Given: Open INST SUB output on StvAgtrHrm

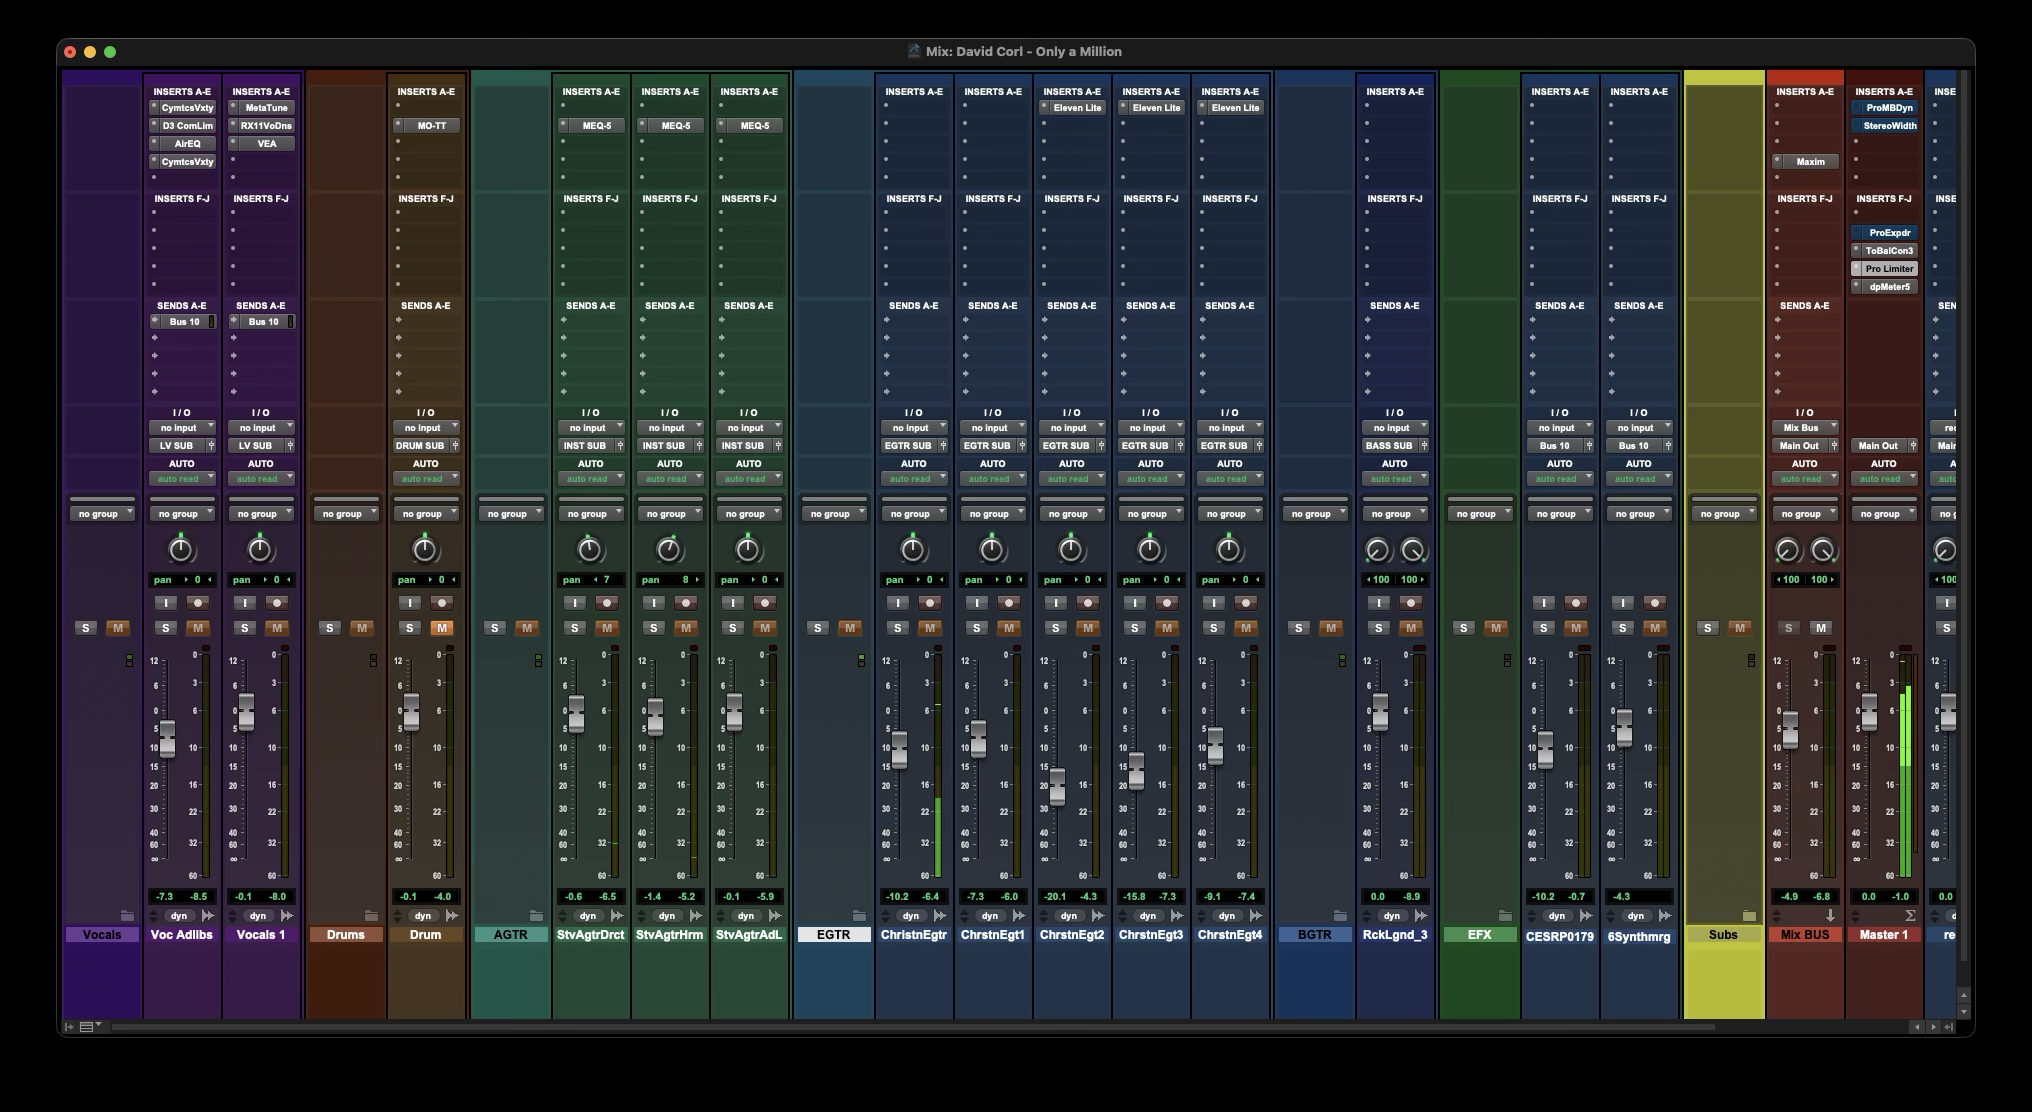Looking at the screenshot, I should pos(664,446).
